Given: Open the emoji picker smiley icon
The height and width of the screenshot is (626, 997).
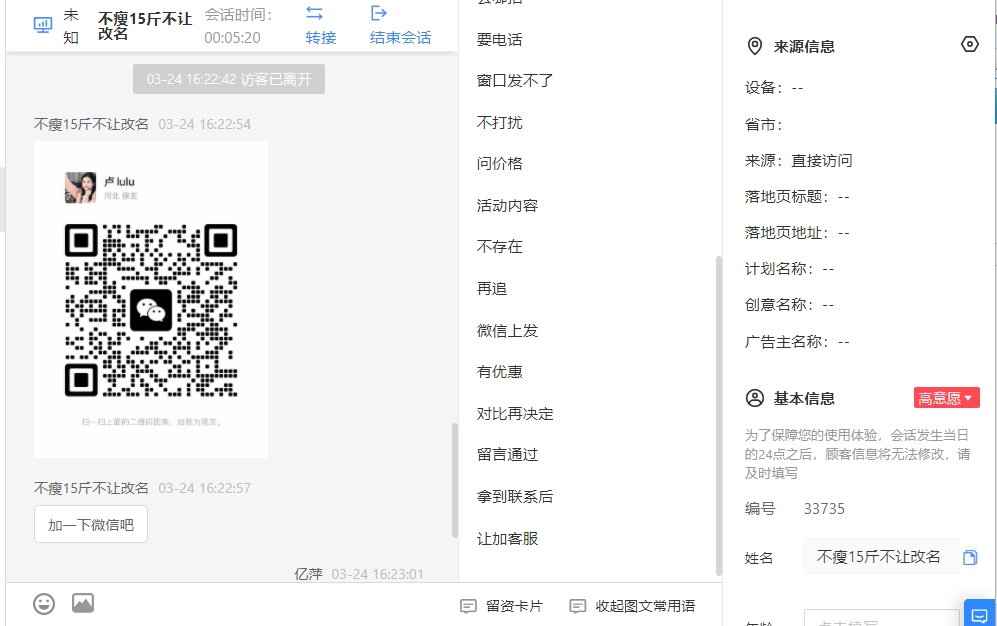Looking at the screenshot, I should click(x=44, y=603).
